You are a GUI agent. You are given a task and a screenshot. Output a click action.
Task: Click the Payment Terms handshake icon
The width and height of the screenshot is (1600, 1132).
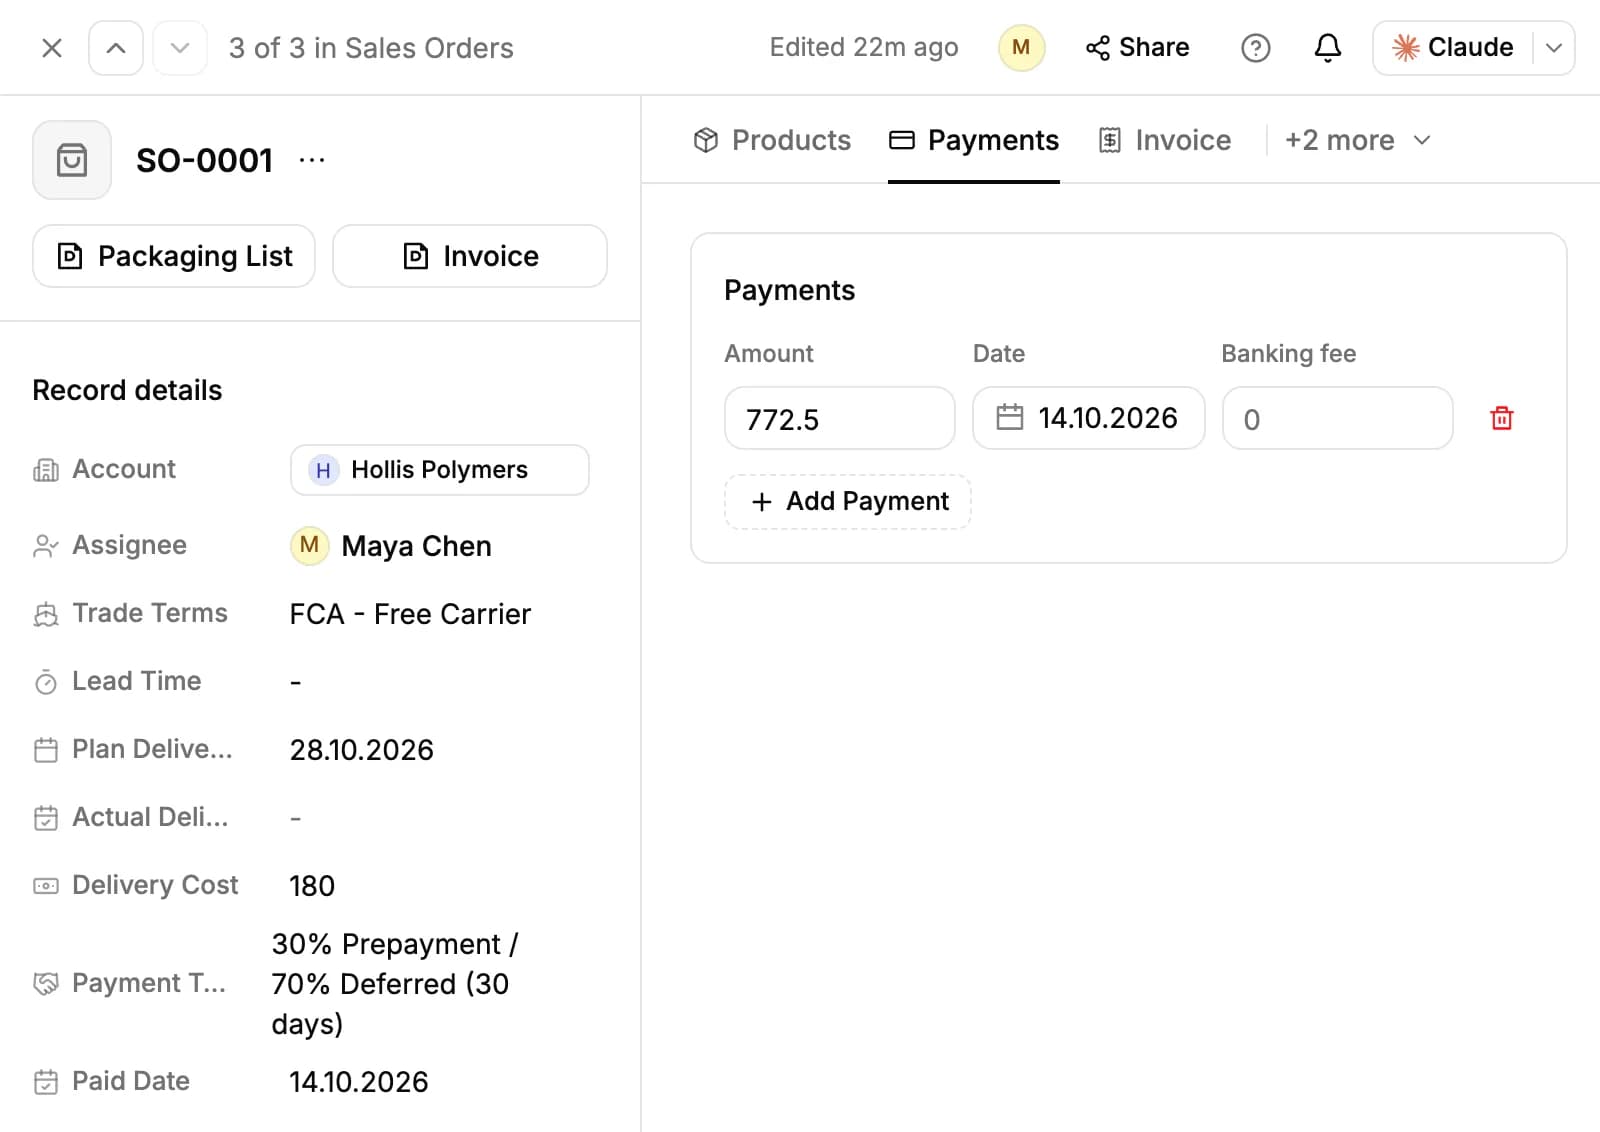[x=46, y=984]
